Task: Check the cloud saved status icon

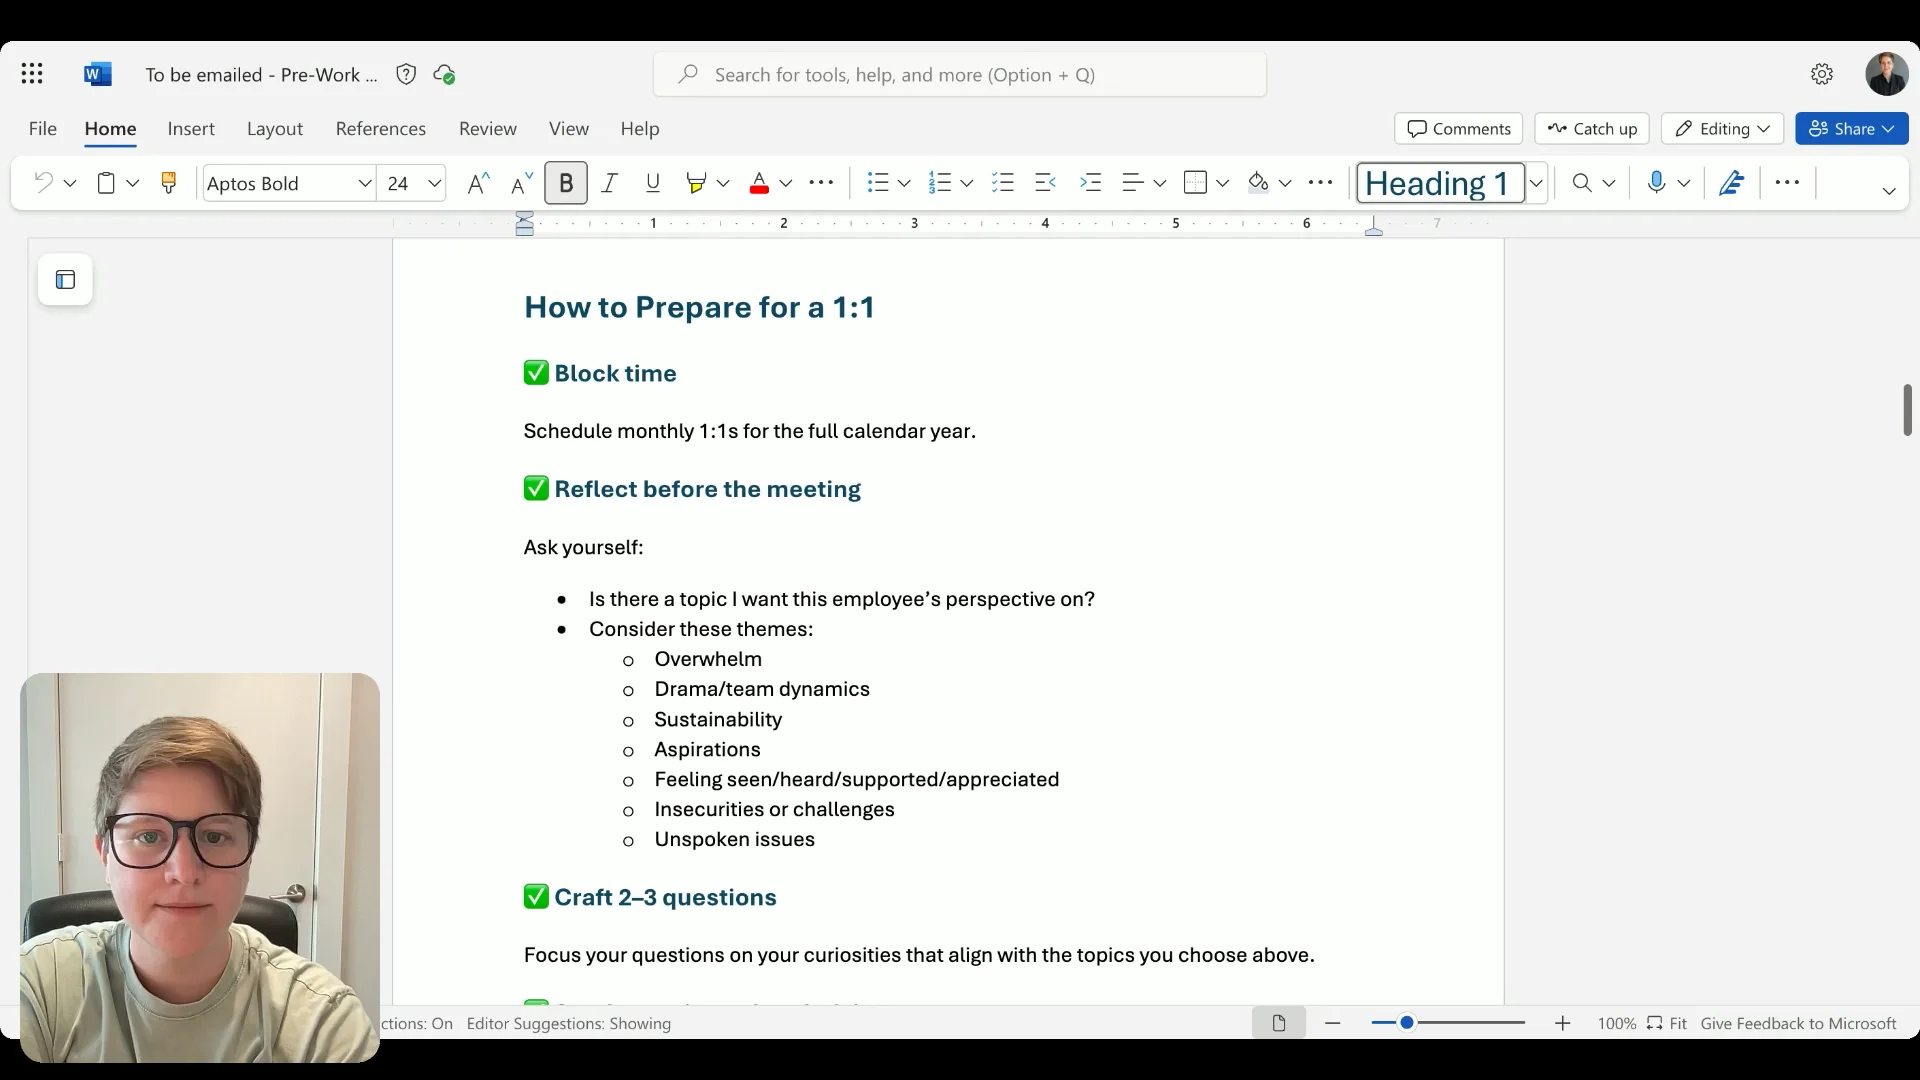Action: coord(444,74)
